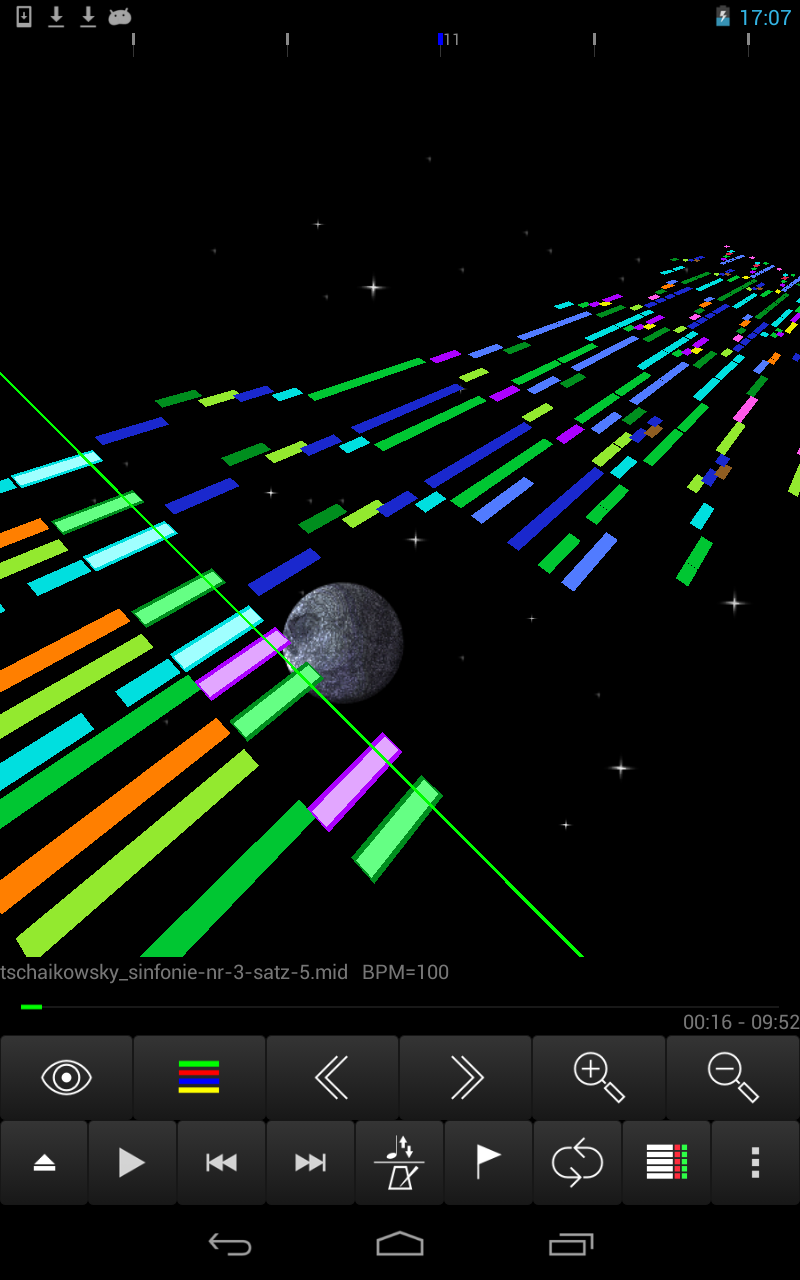Click the double right chevron button

pos(466,1077)
